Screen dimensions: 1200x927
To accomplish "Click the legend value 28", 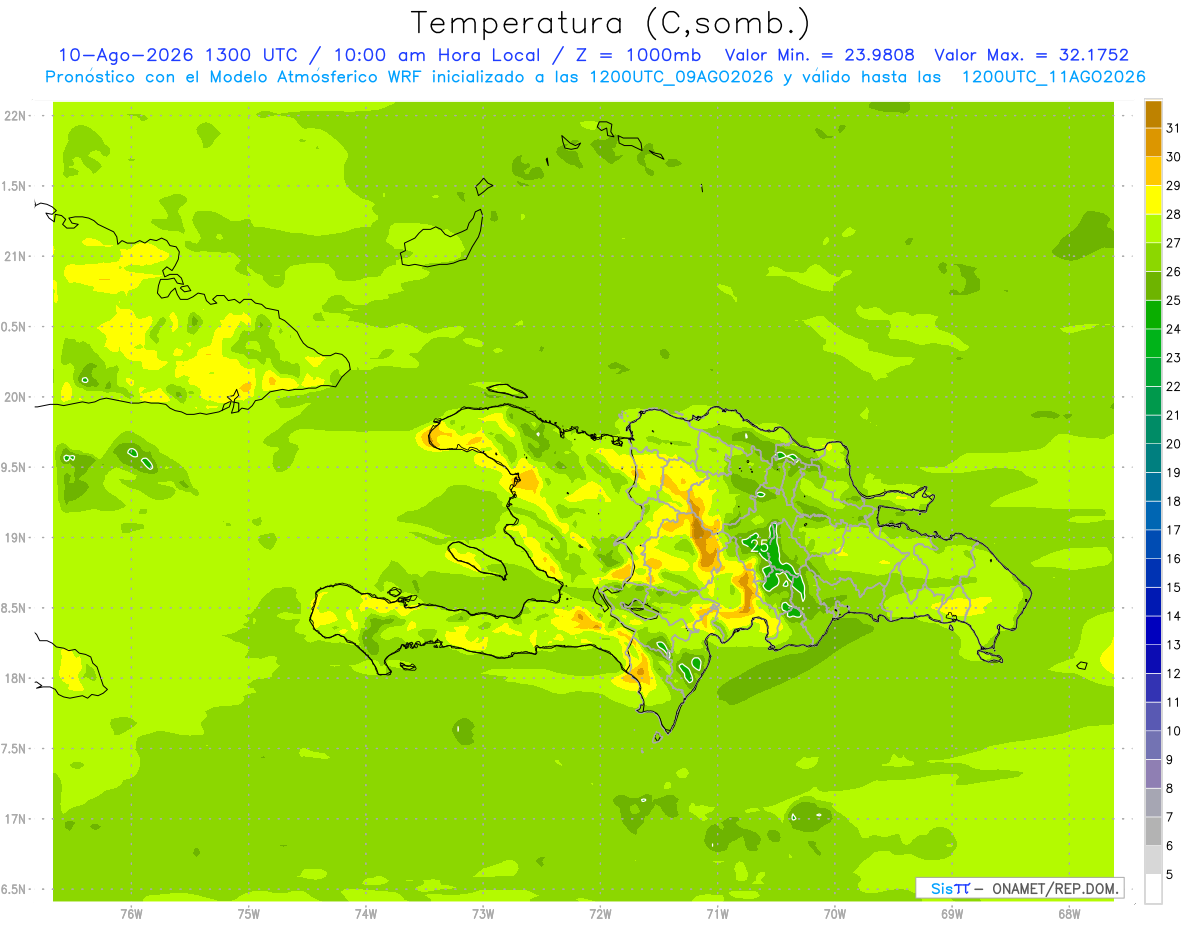I will pos(1174,214).
